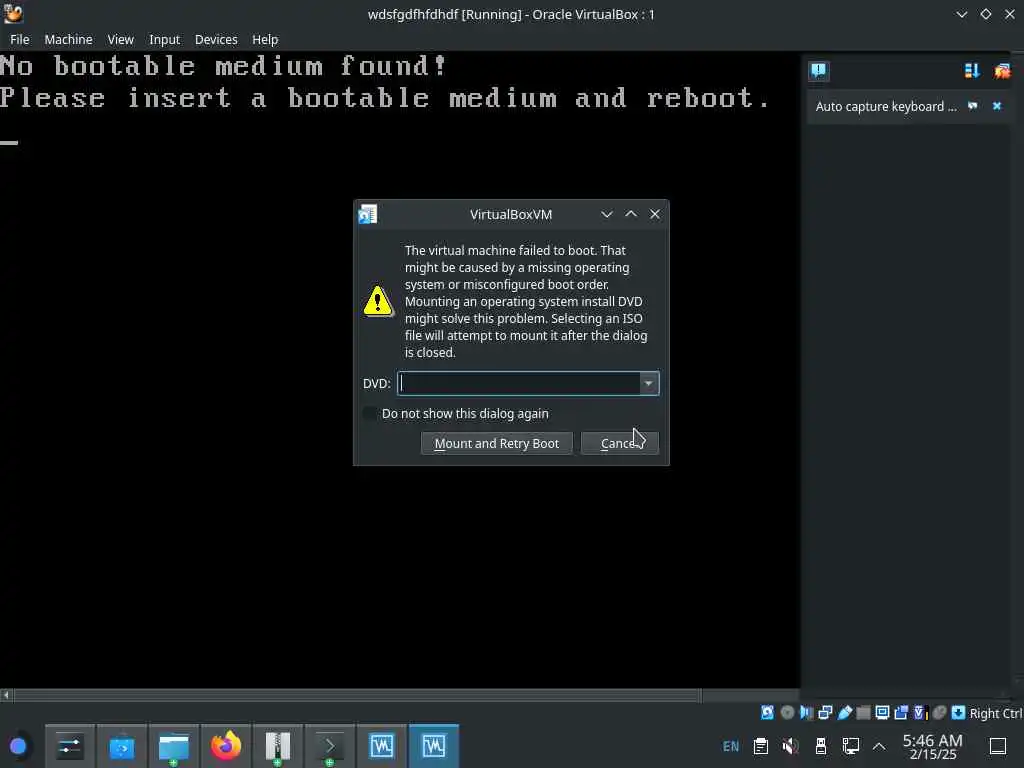
Task: Dismiss the Auto capture keyboard notification
Action: click(x=997, y=106)
